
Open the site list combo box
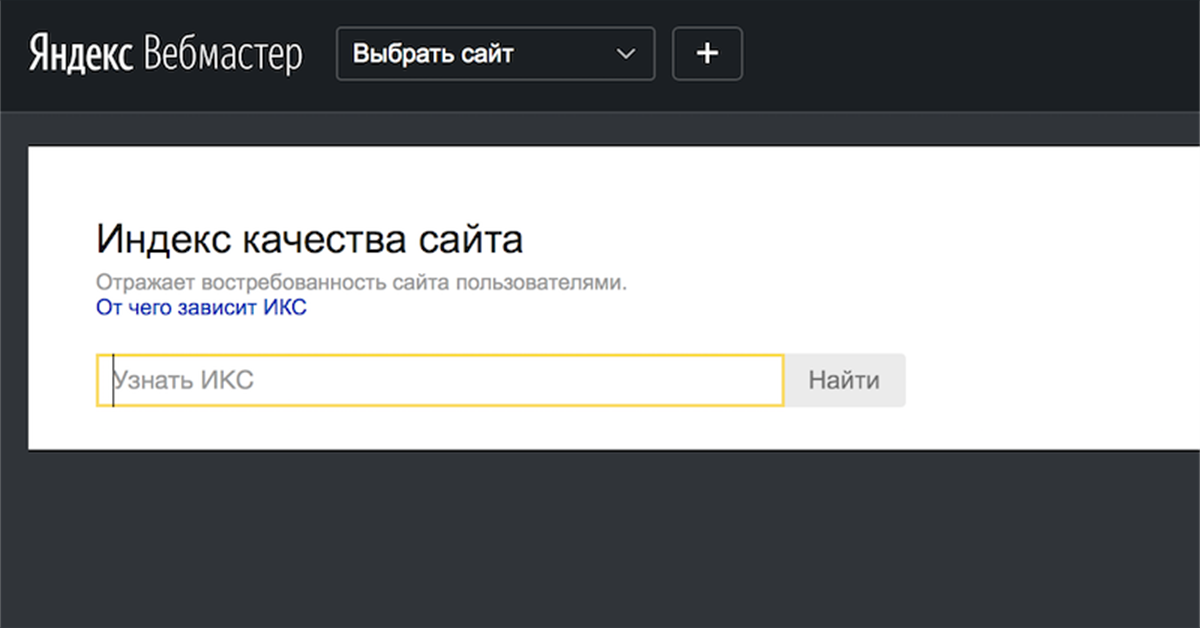click(495, 54)
